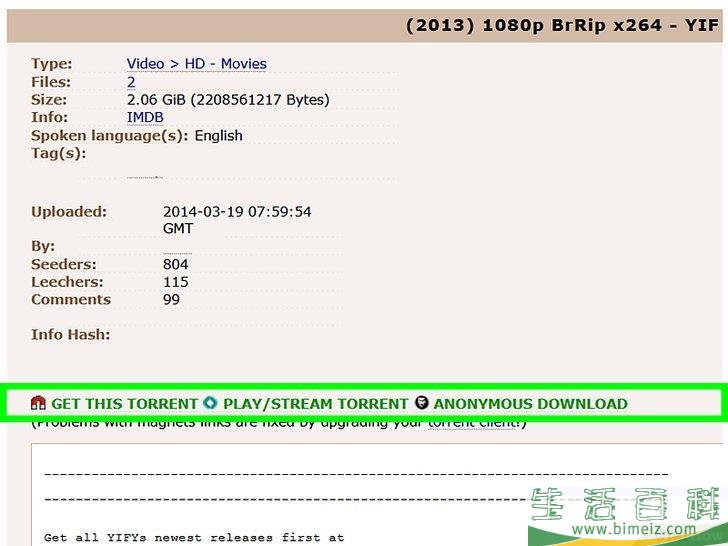Select the seeders count '804'
728x546 pixels.
pyautogui.click(x=176, y=264)
